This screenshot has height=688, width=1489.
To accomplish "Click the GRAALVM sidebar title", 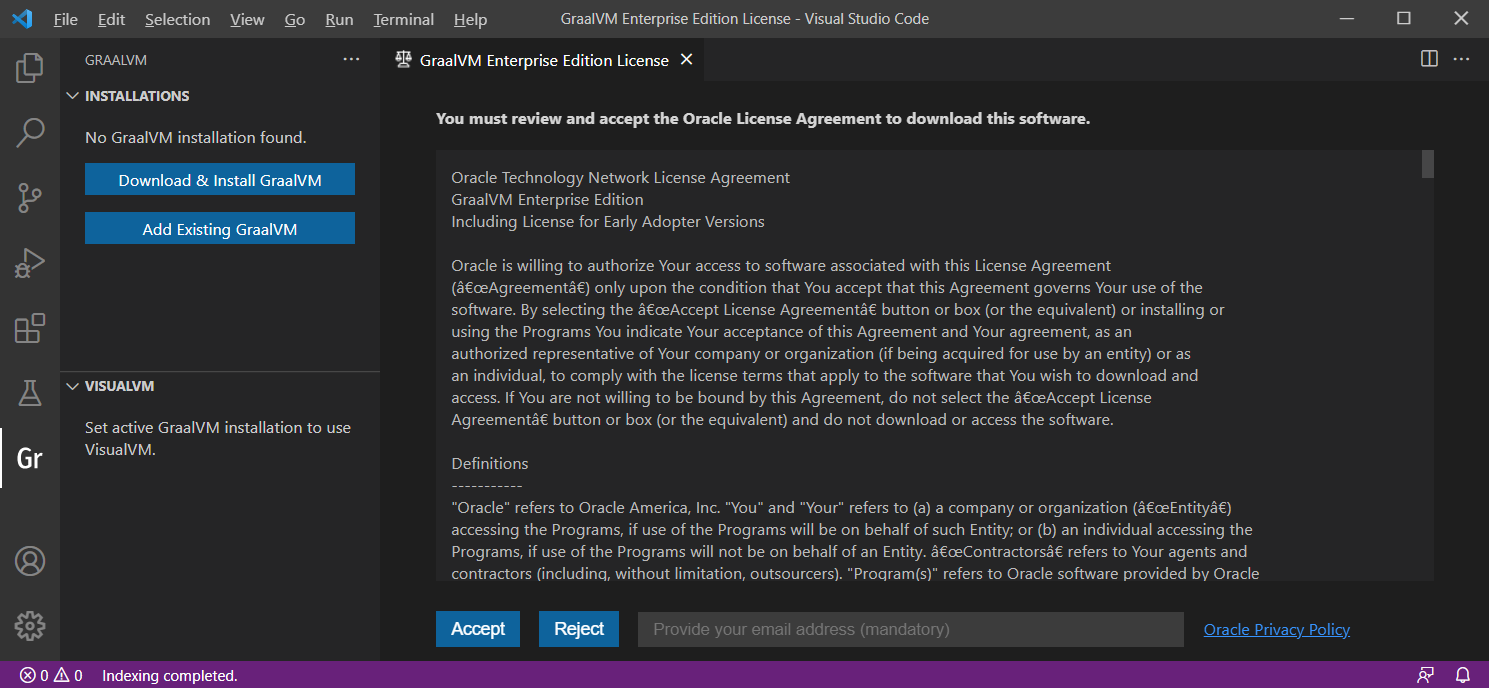I will coord(116,60).
